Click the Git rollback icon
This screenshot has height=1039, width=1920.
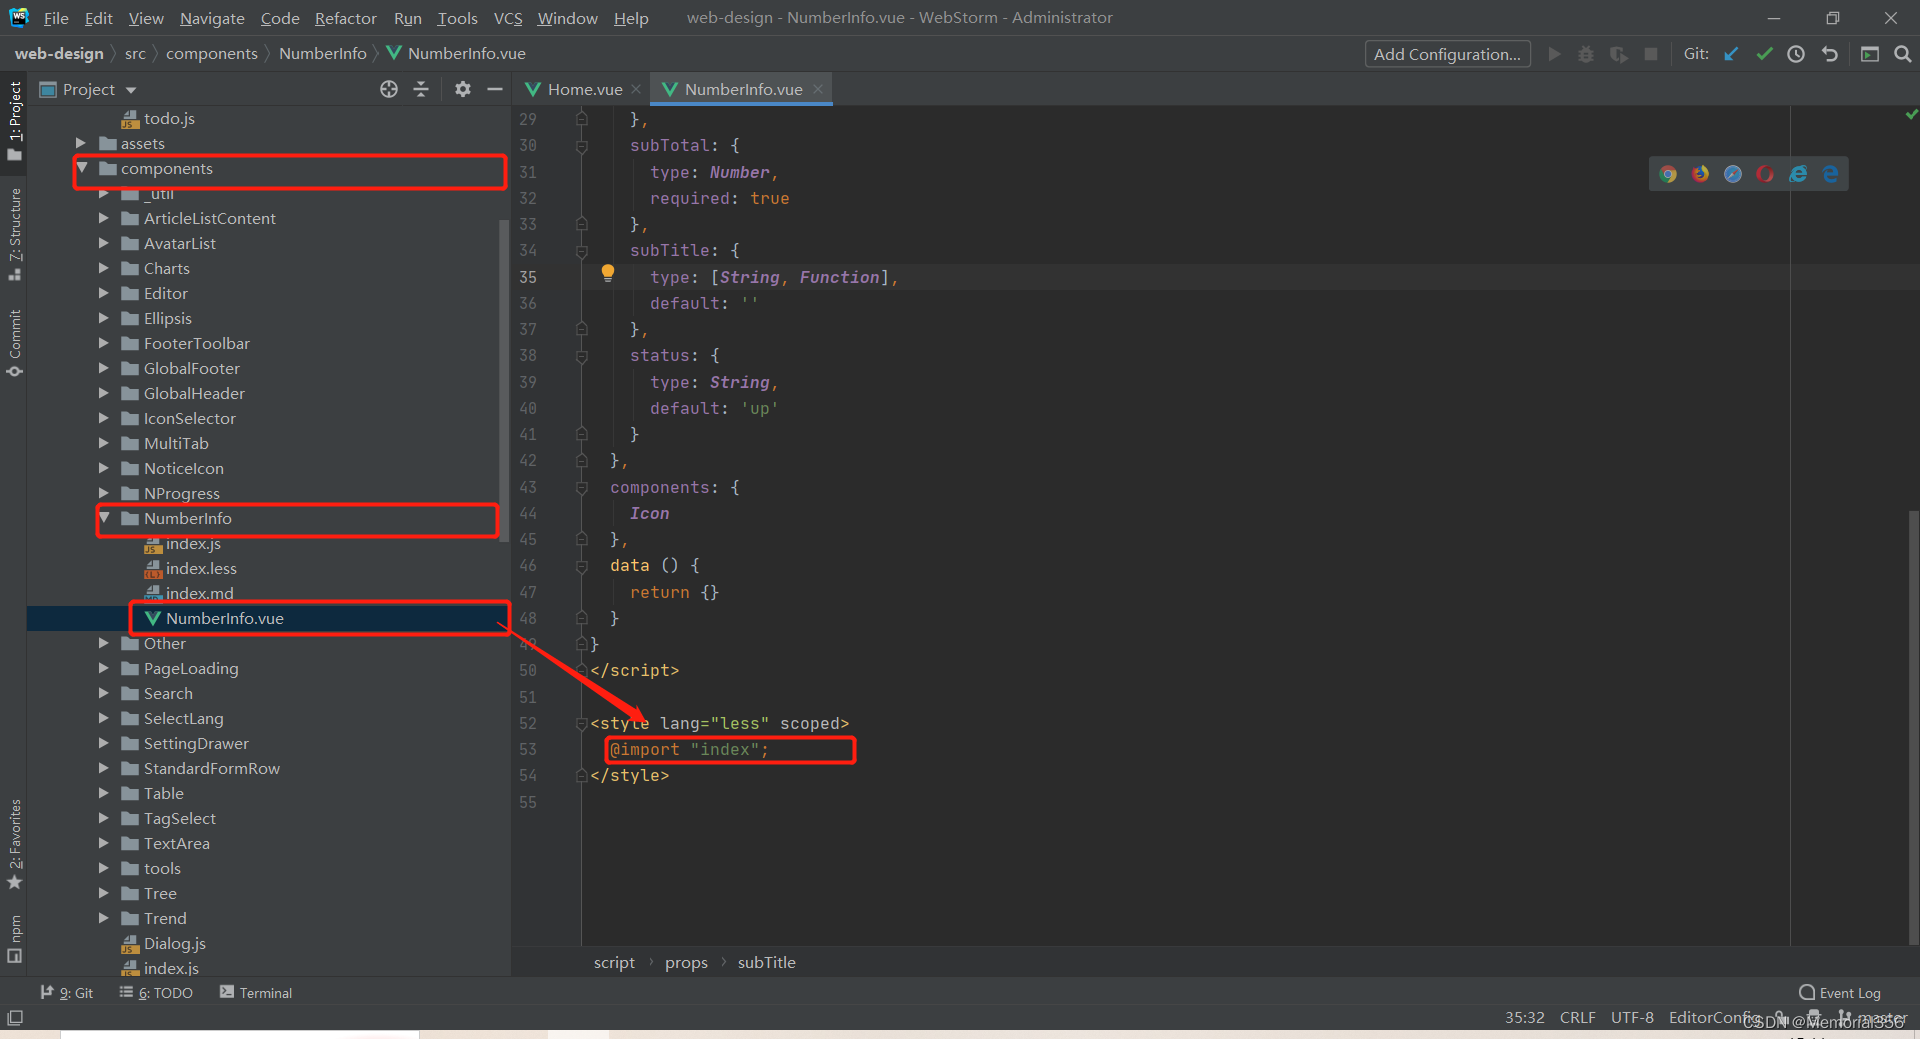click(x=1829, y=54)
